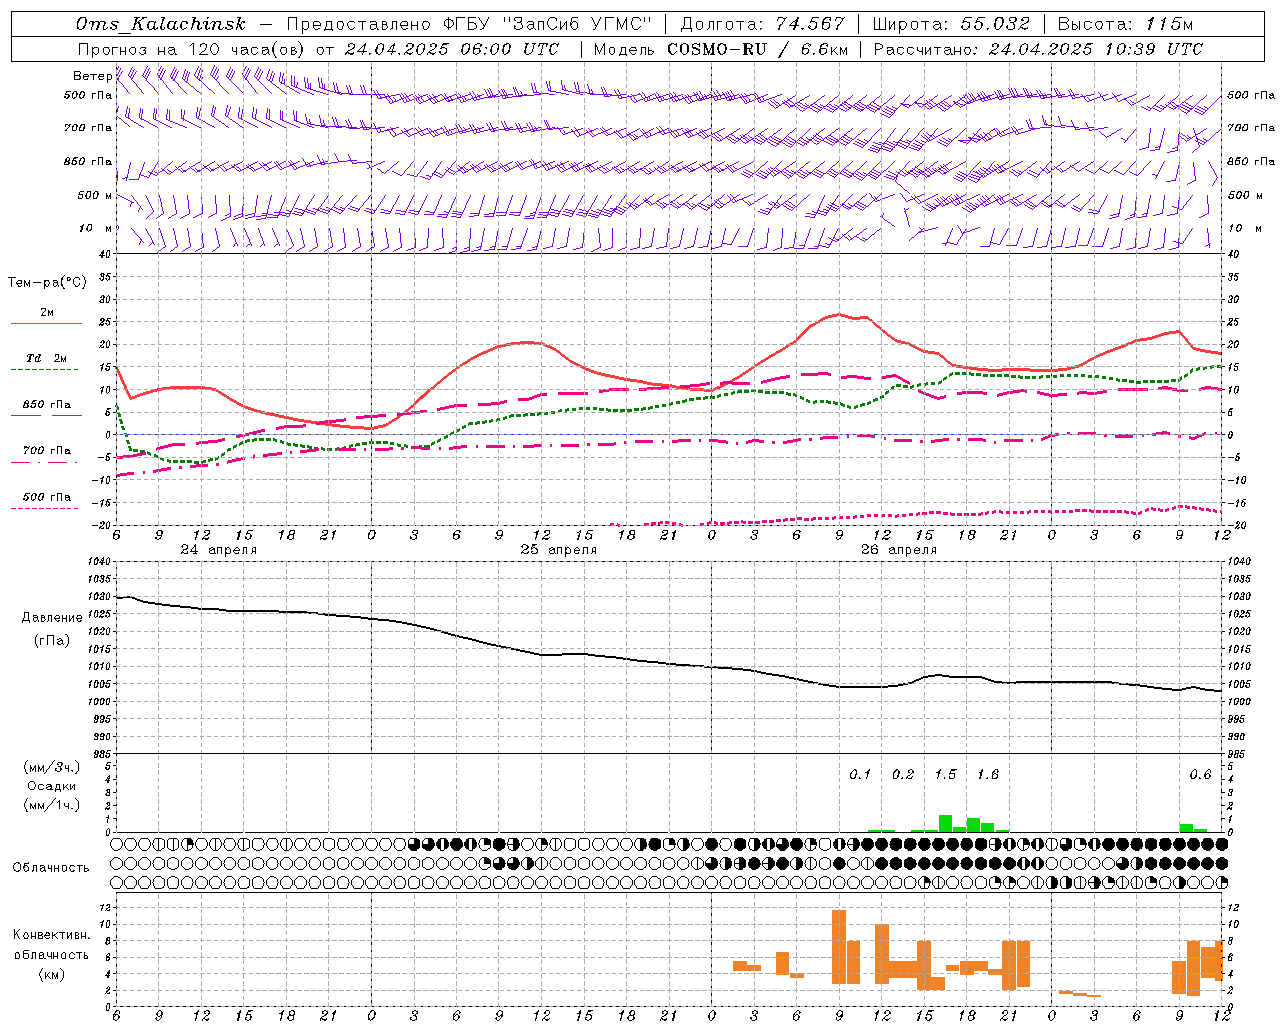Click the 0.1 three-hour precipitation value
The width and height of the screenshot is (1280, 1024).
point(860,774)
